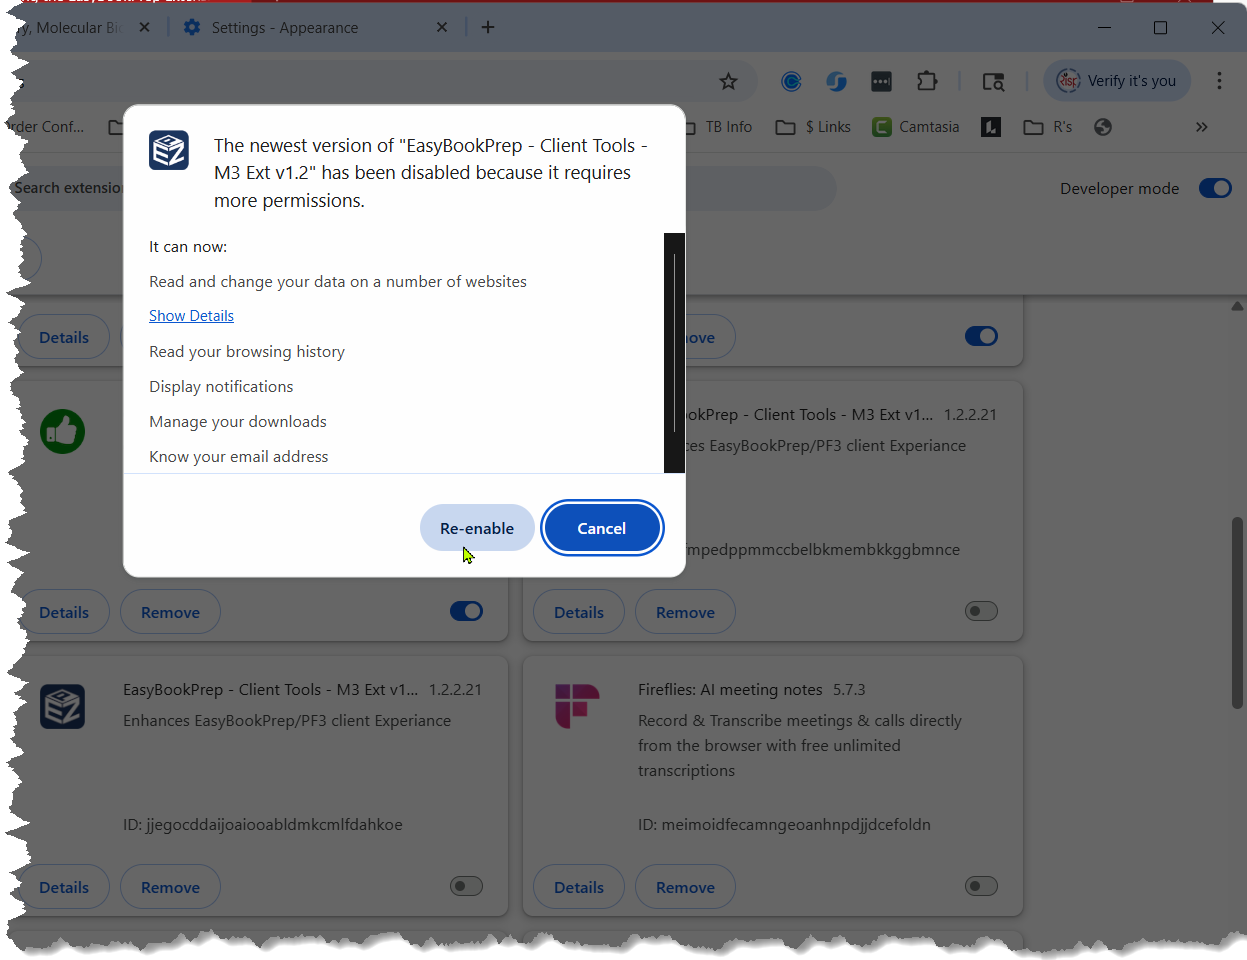
Task: Open Details for EasyBookPrep jjegocdd extension
Action: point(64,887)
